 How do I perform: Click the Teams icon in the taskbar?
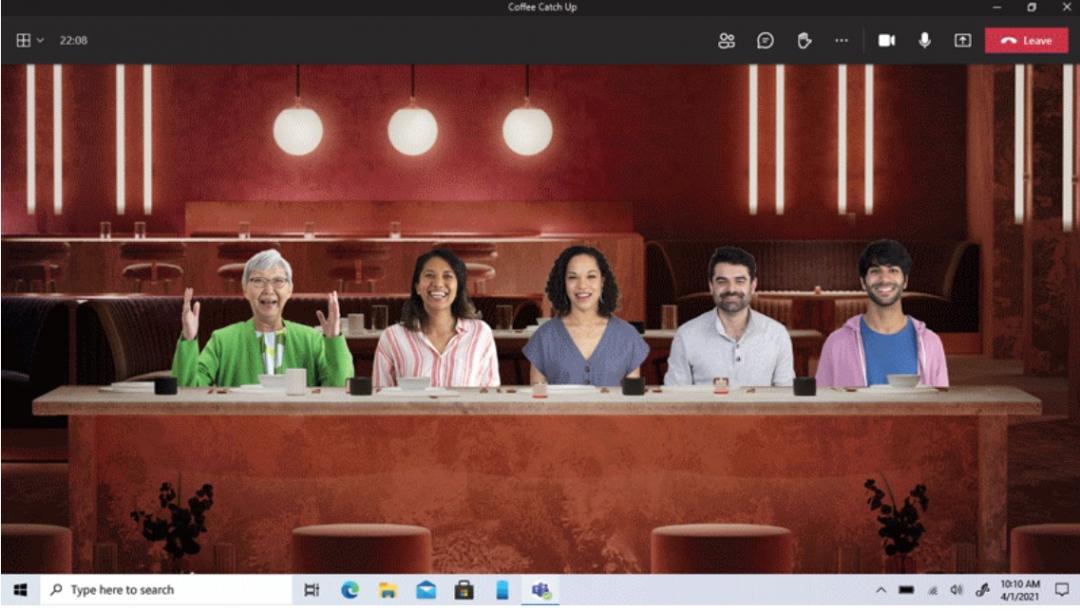pyautogui.click(x=541, y=590)
